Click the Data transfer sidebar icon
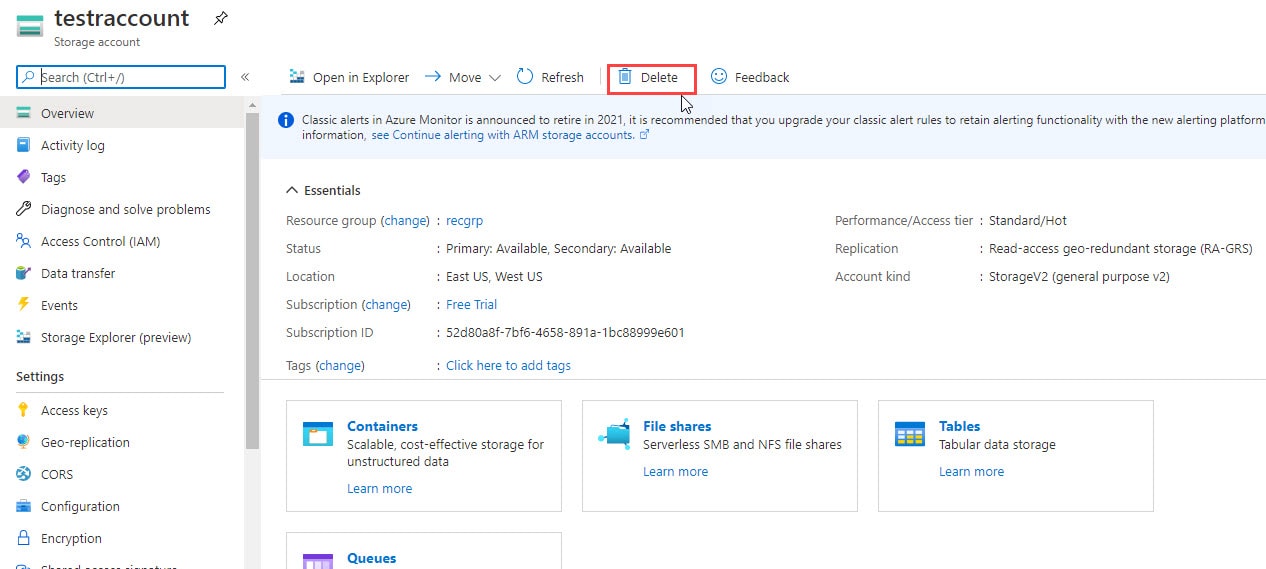The width and height of the screenshot is (1266, 569). 23,273
